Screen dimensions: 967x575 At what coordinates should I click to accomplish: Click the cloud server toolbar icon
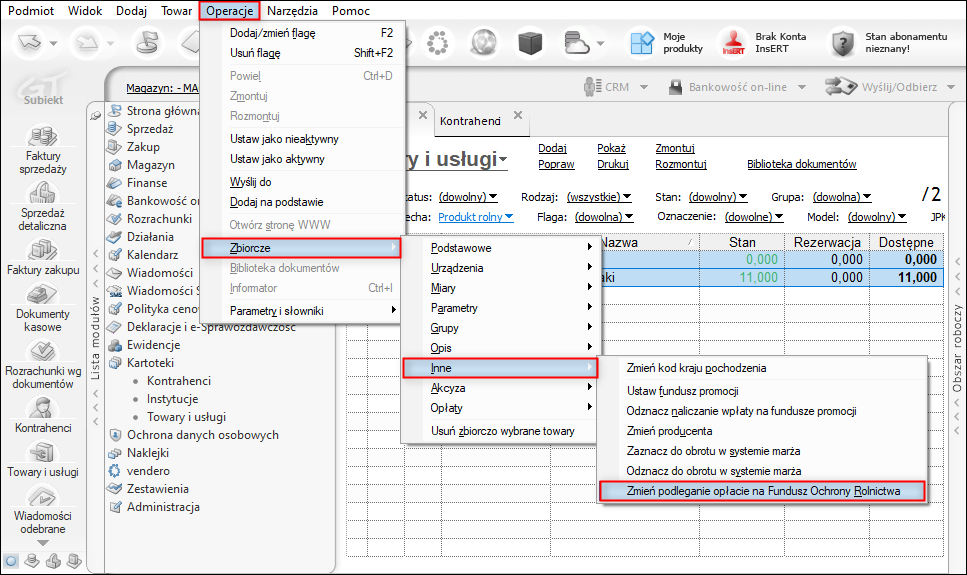[577, 43]
